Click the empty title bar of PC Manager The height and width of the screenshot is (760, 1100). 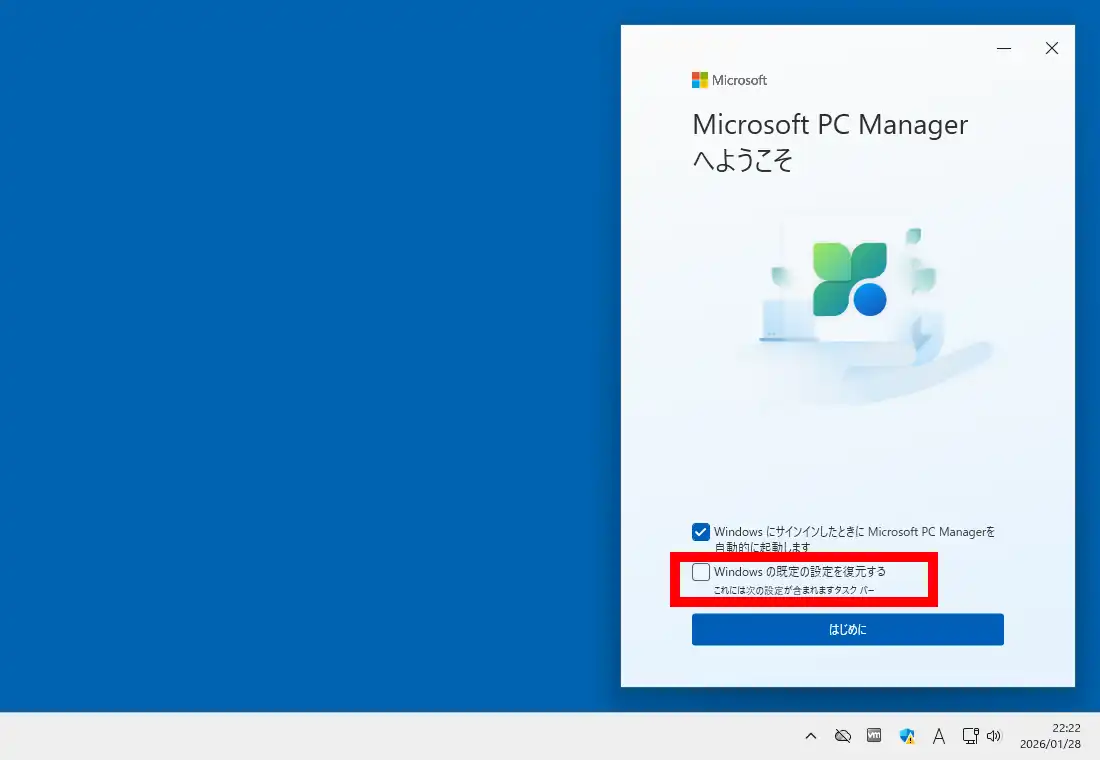pos(800,45)
